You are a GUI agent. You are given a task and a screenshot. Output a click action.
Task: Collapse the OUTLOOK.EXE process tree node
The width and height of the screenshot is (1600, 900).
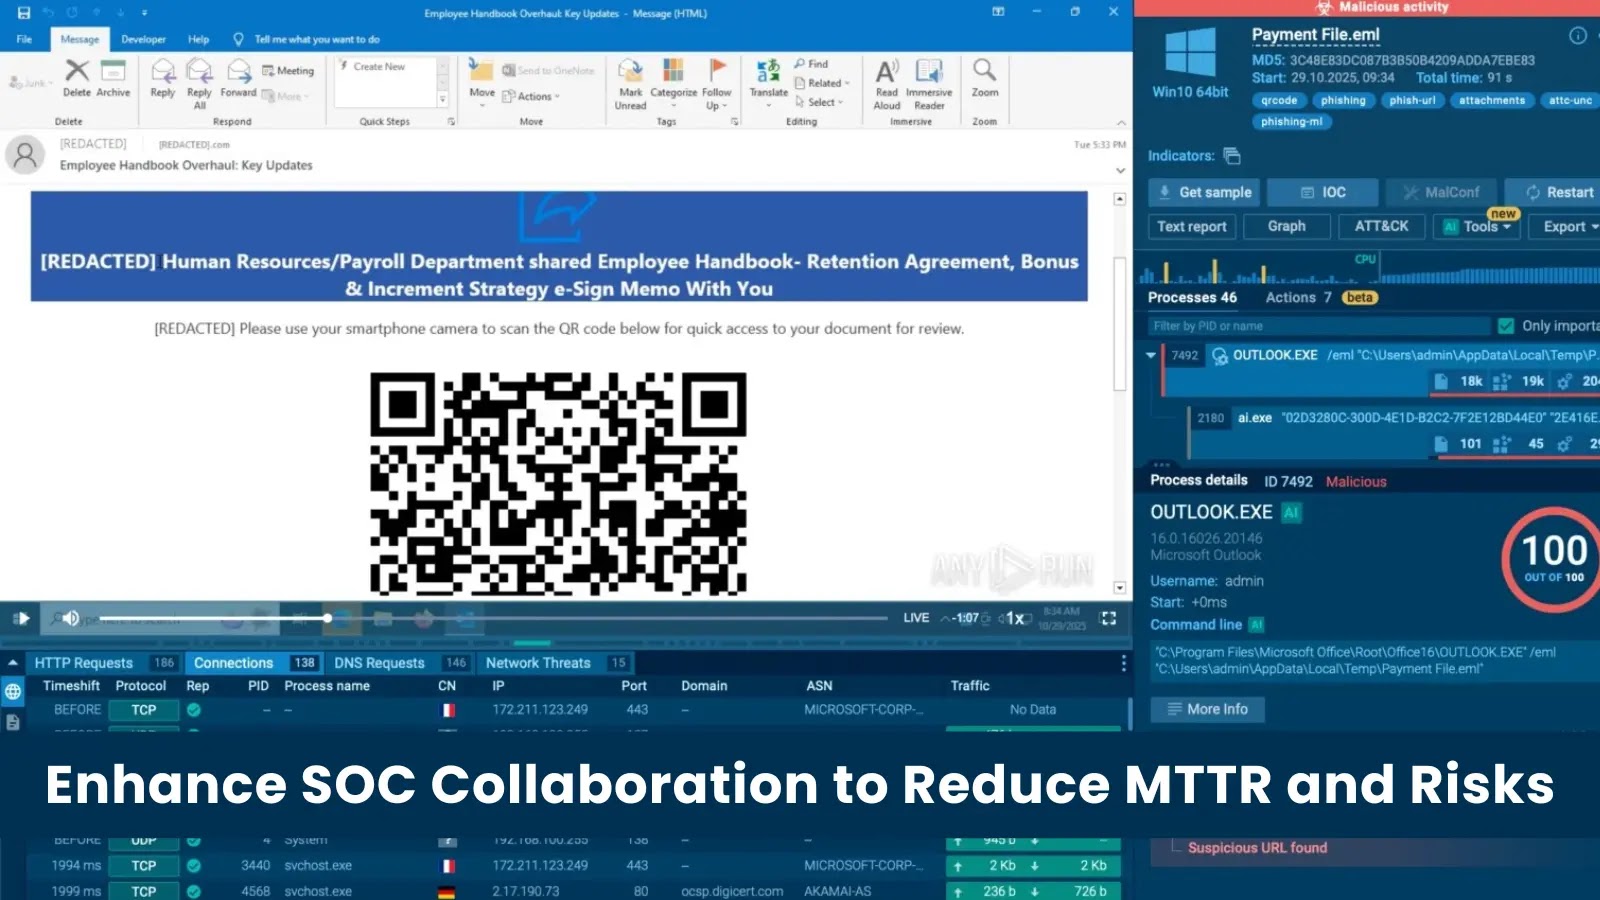pyautogui.click(x=1151, y=355)
